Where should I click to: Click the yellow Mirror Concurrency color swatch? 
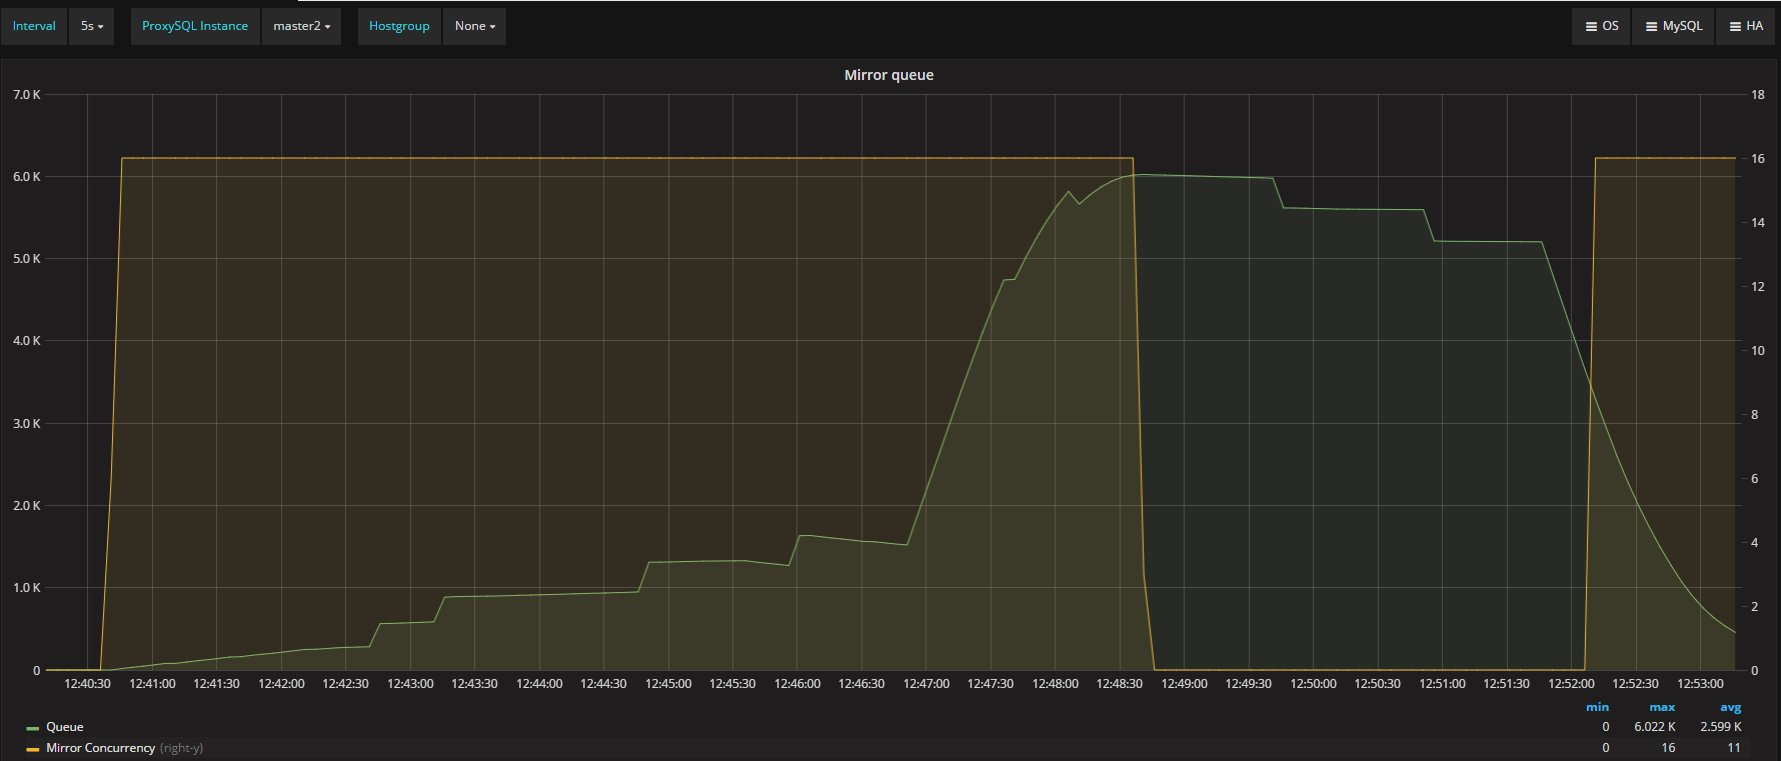(x=33, y=749)
